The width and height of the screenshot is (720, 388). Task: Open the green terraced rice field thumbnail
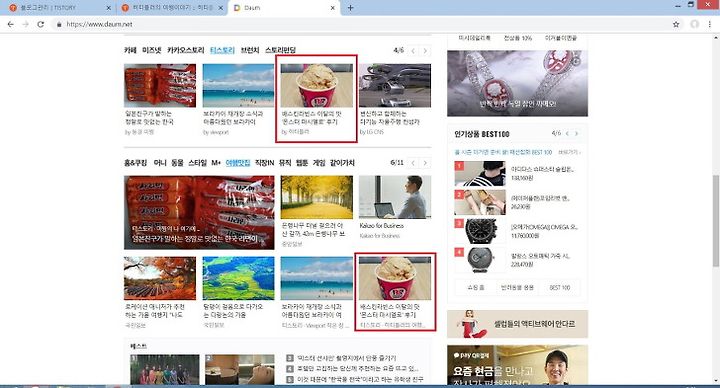pos(238,278)
